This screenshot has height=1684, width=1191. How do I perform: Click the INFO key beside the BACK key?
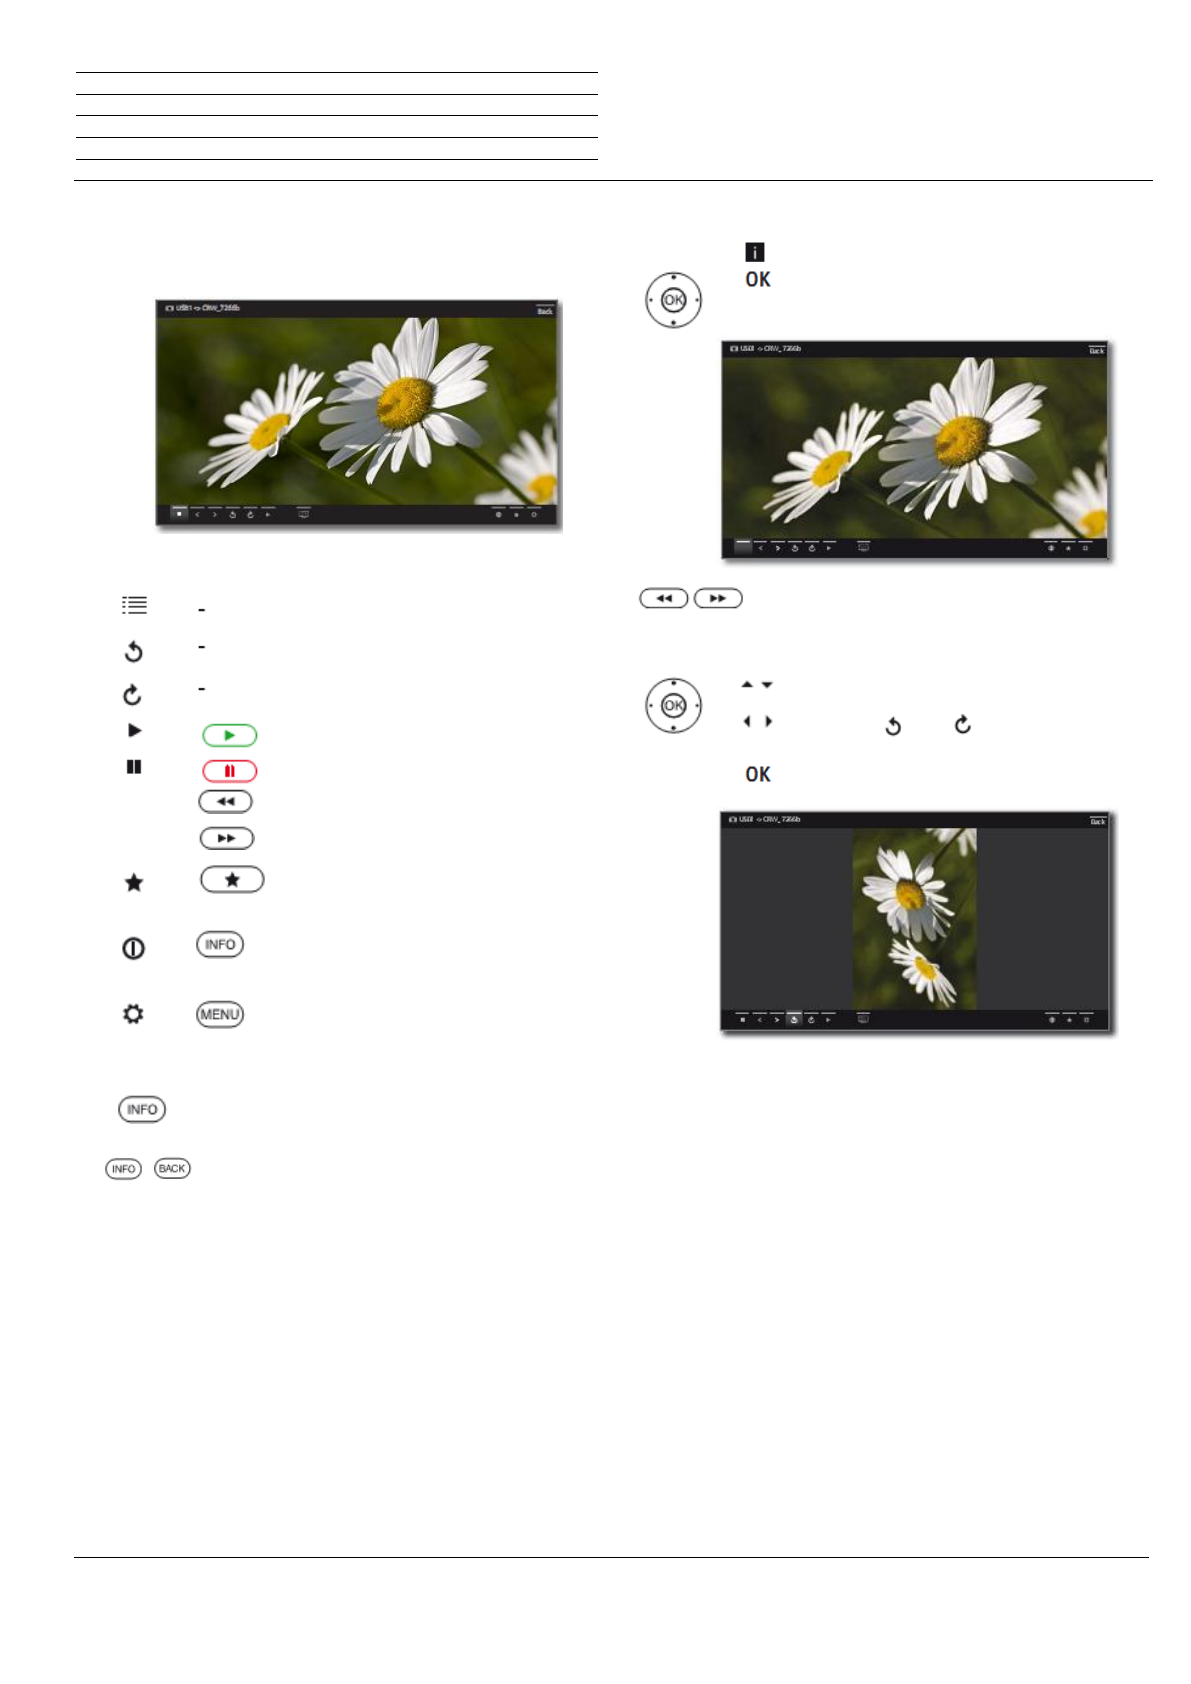124,1168
